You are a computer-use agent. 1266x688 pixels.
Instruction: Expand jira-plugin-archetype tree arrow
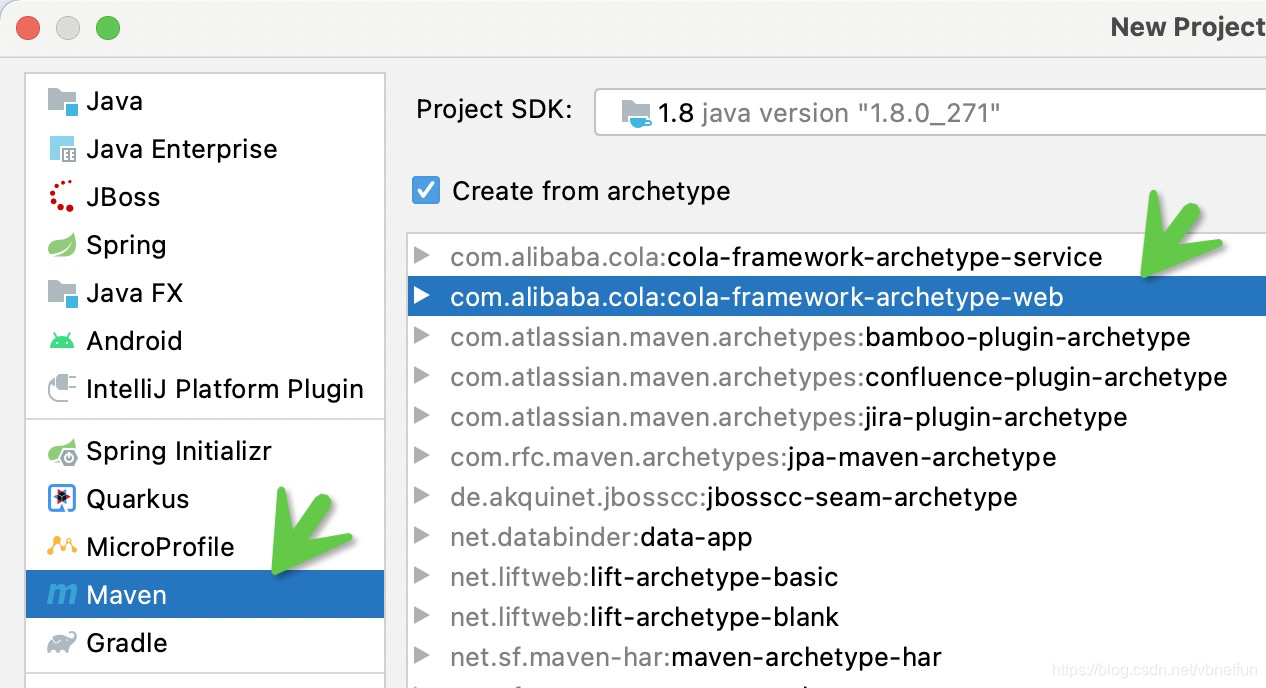point(422,417)
